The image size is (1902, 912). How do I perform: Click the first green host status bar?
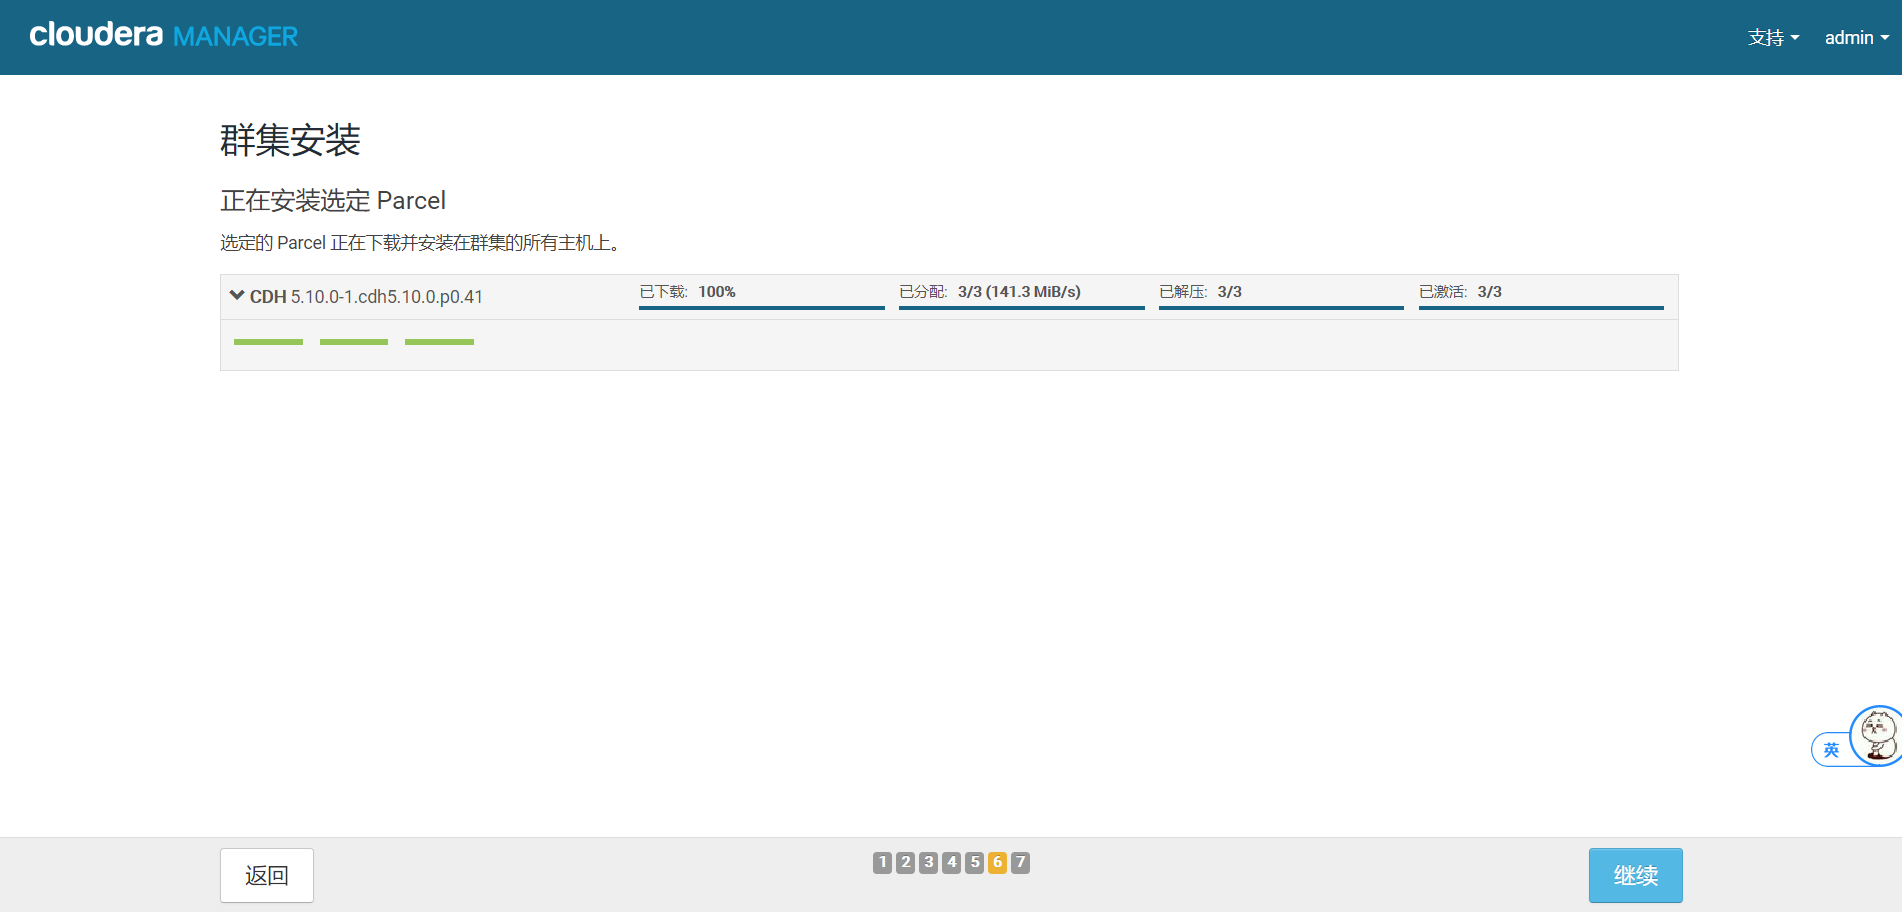(268, 342)
